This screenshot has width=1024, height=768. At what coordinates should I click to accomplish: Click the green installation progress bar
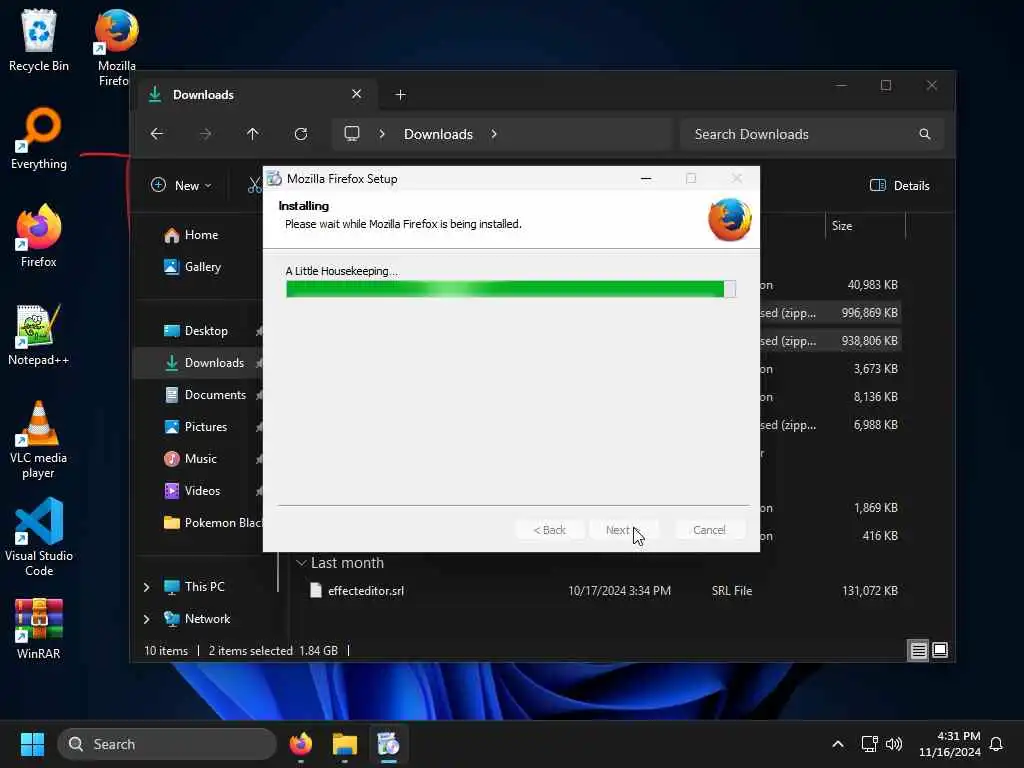click(x=511, y=289)
